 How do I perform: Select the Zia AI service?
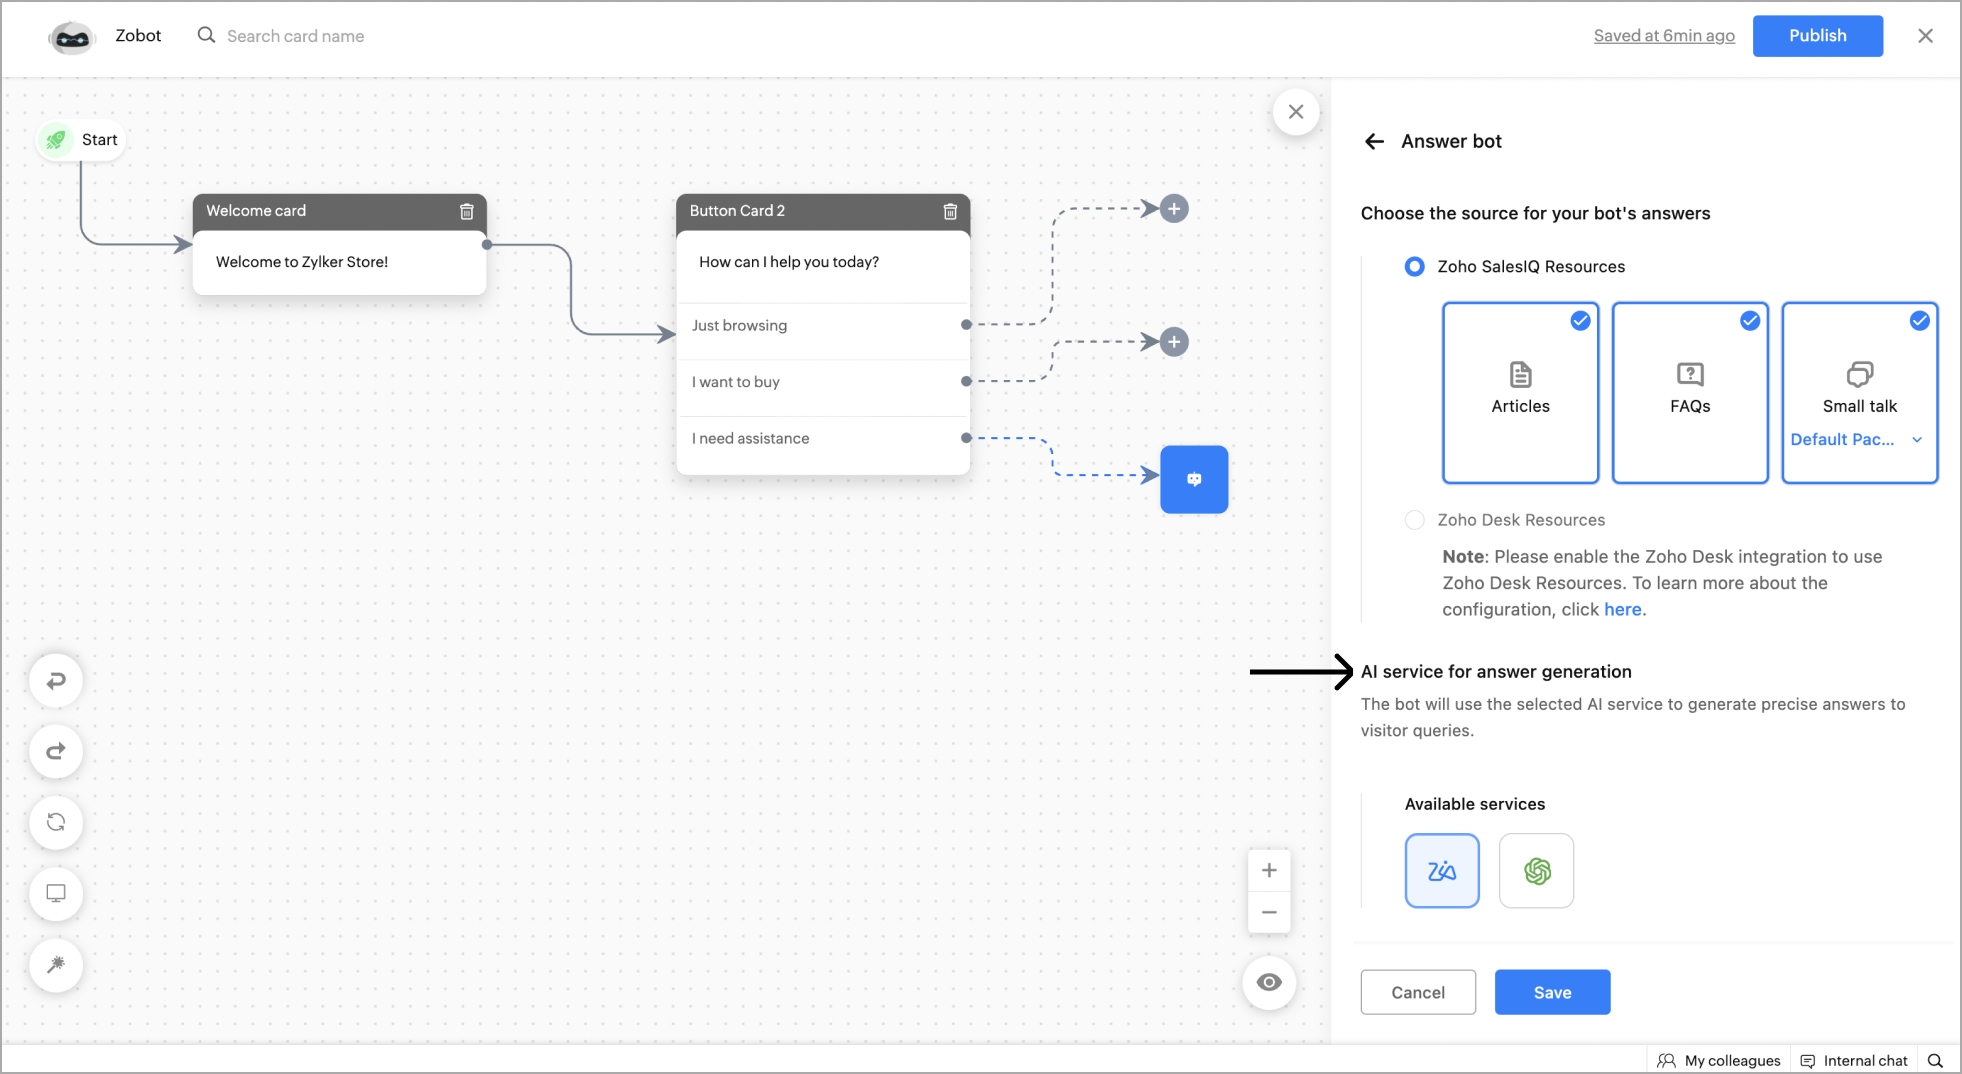1442,871
